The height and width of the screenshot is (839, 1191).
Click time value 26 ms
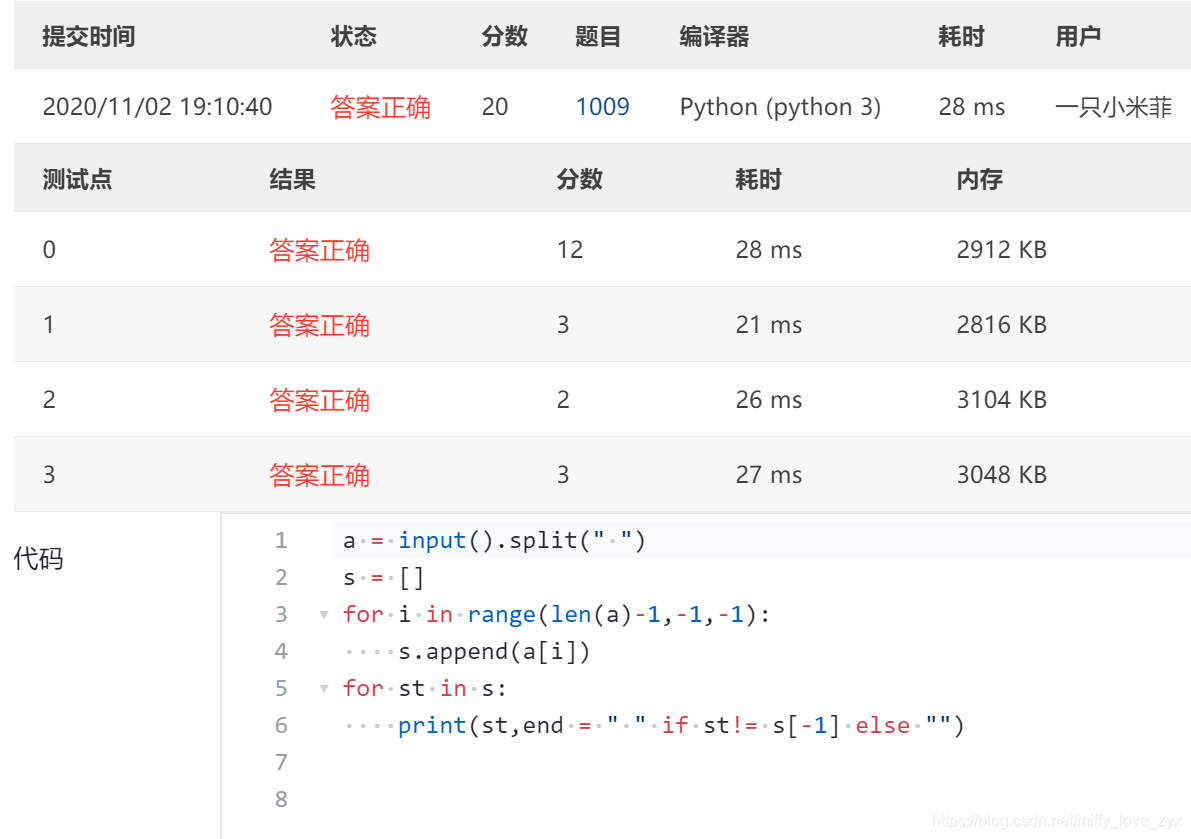tap(769, 400)
